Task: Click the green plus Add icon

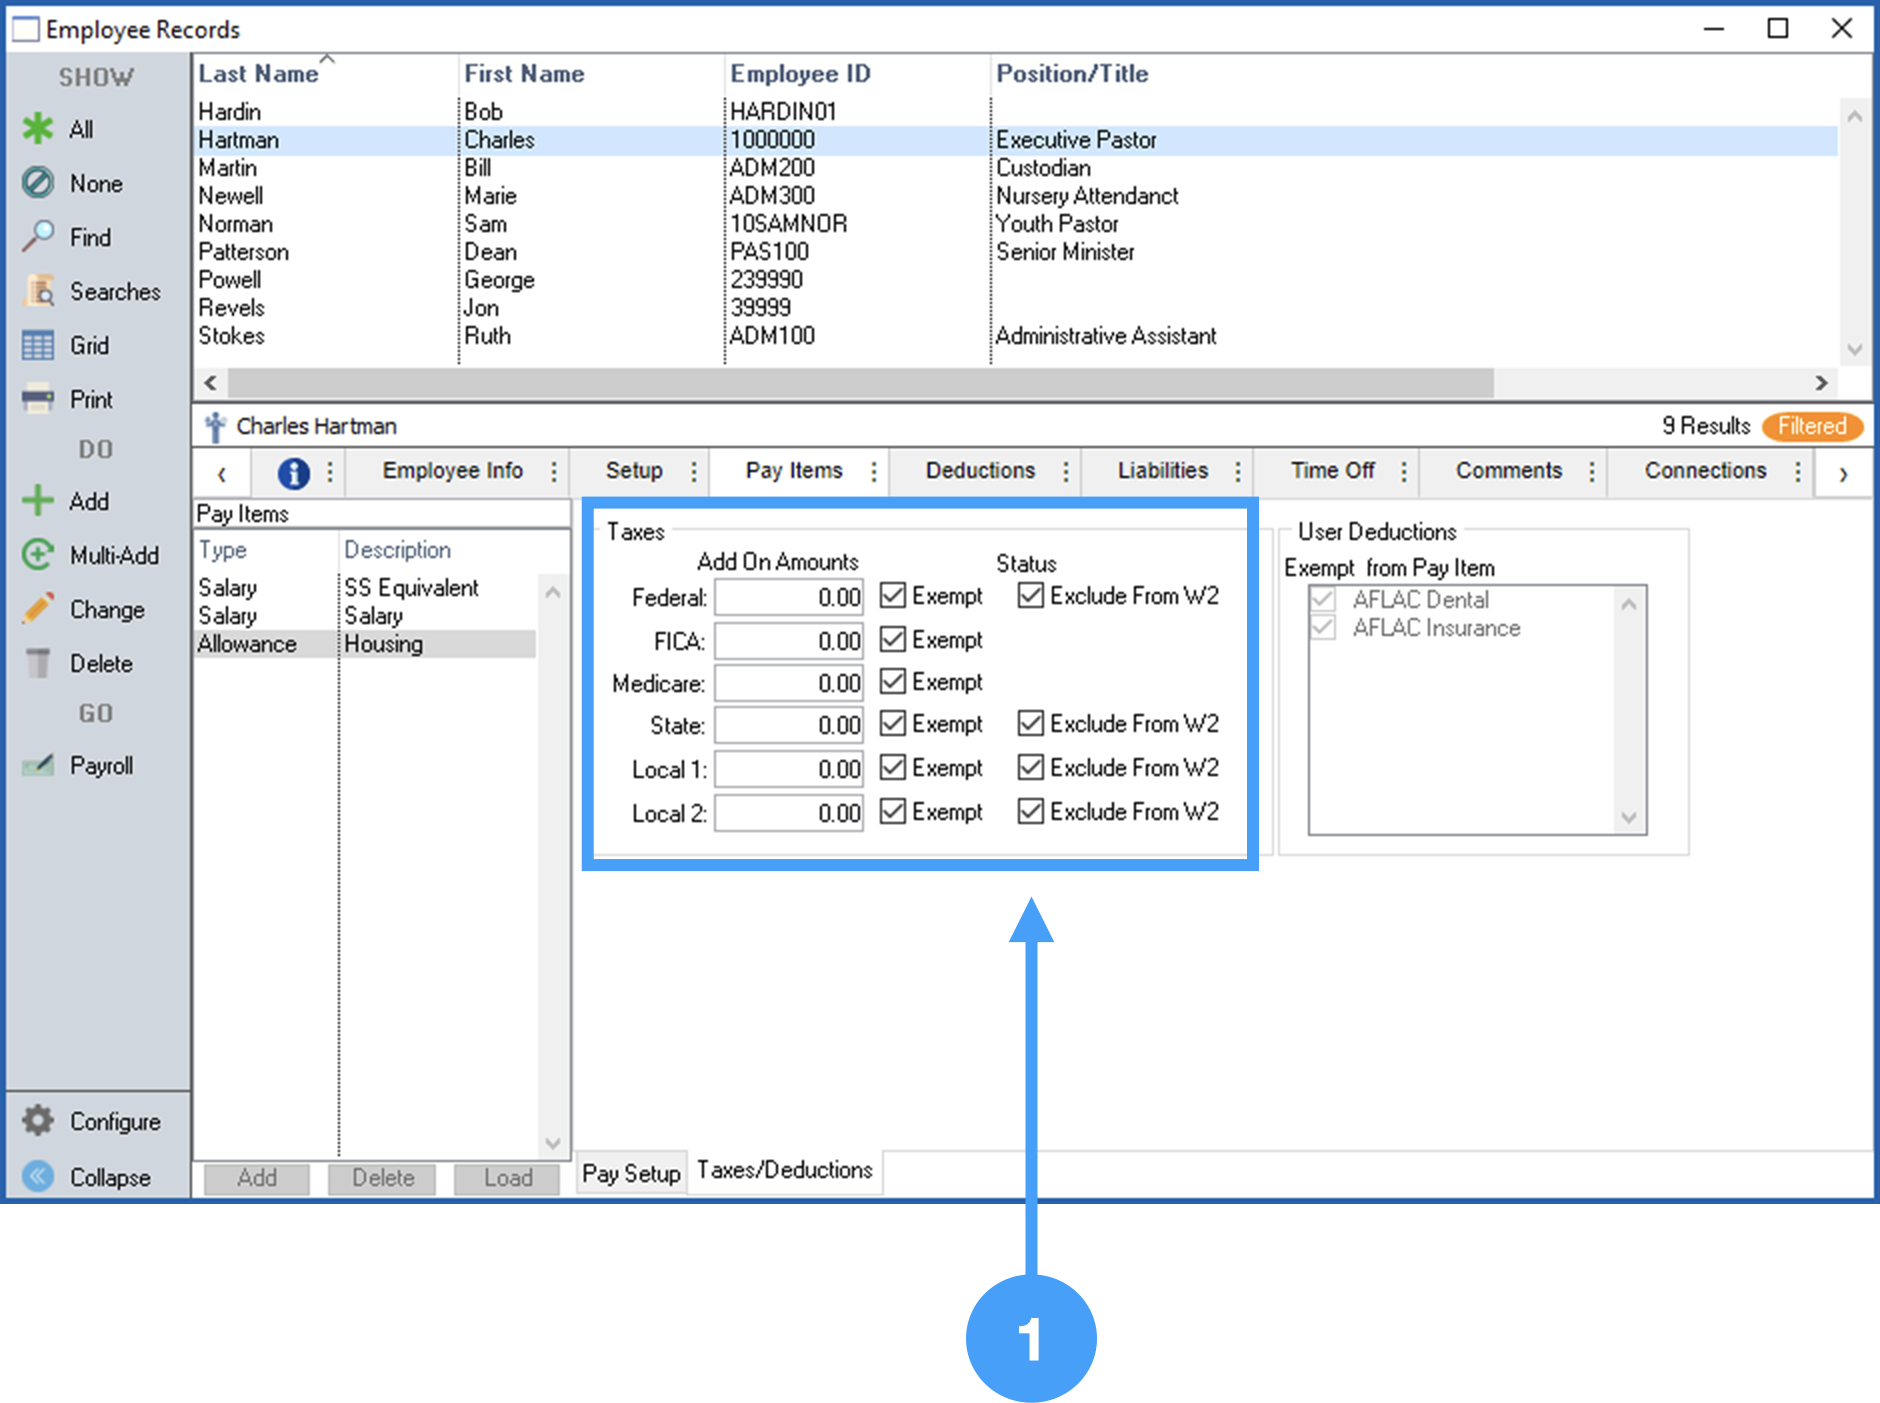Action: coord(38,501)
